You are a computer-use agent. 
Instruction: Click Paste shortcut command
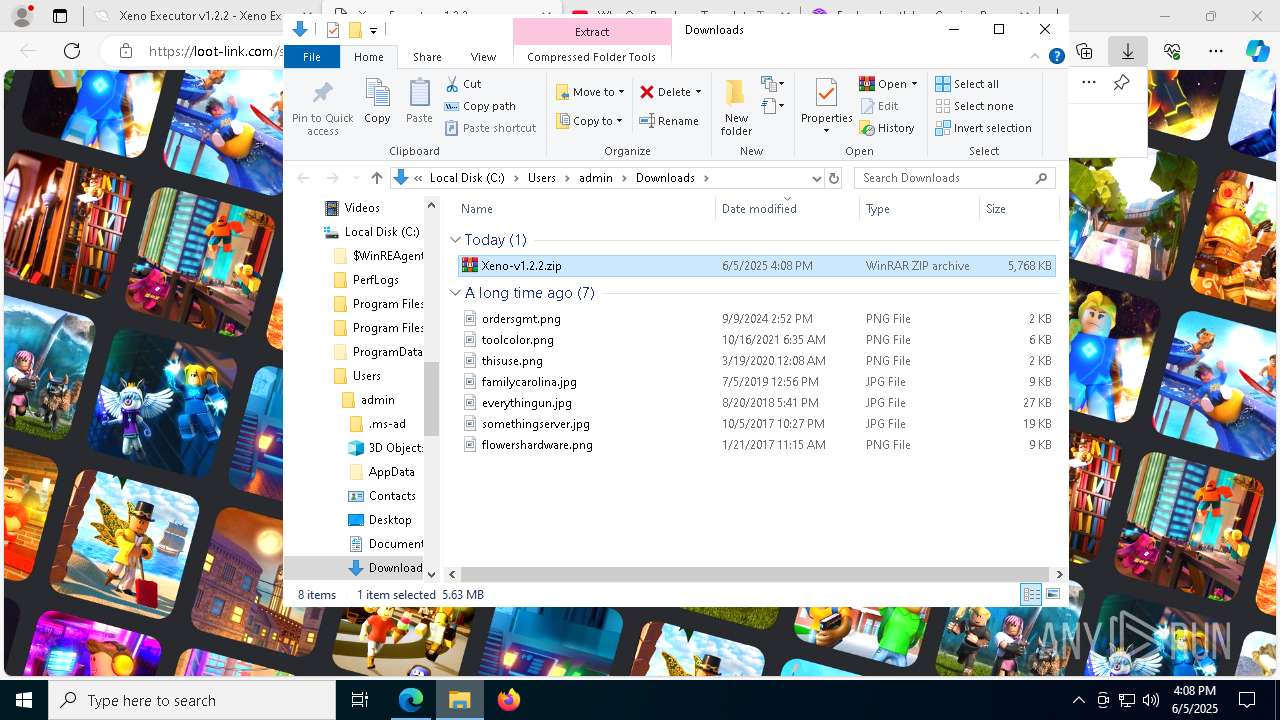[x=490, y=128]
